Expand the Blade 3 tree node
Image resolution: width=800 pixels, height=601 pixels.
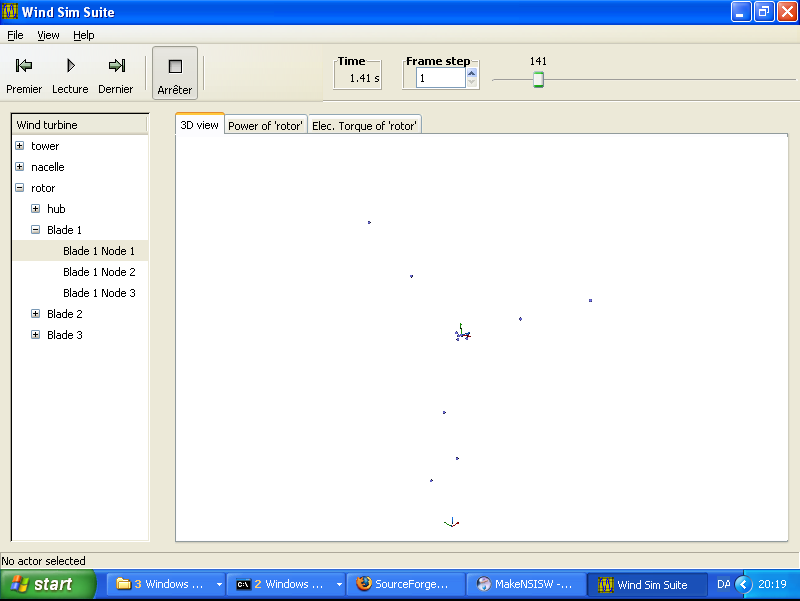coord(36,335)
